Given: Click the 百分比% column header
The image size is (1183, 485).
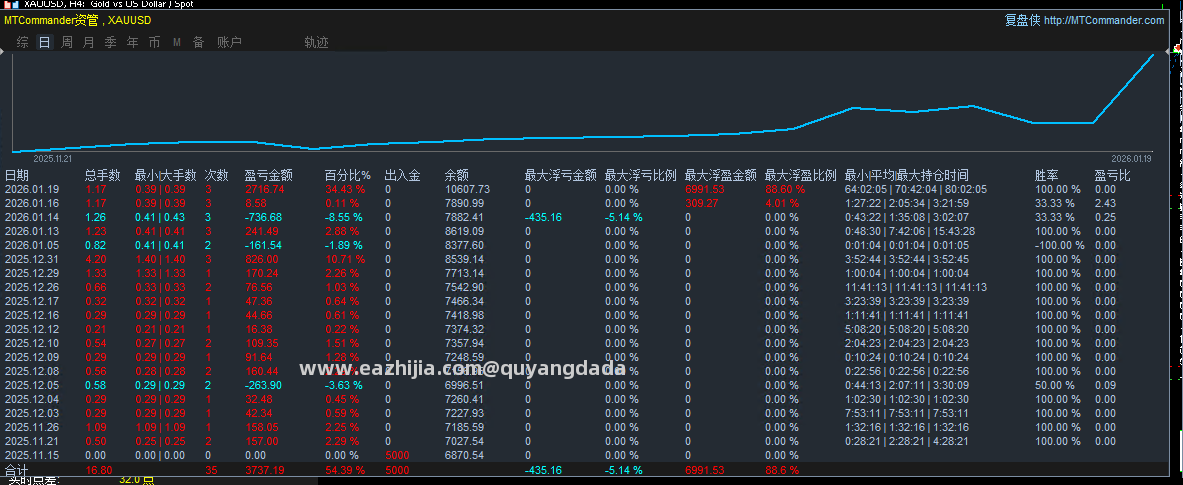Looking at the screenshot, I should click(x=348, y=175).
